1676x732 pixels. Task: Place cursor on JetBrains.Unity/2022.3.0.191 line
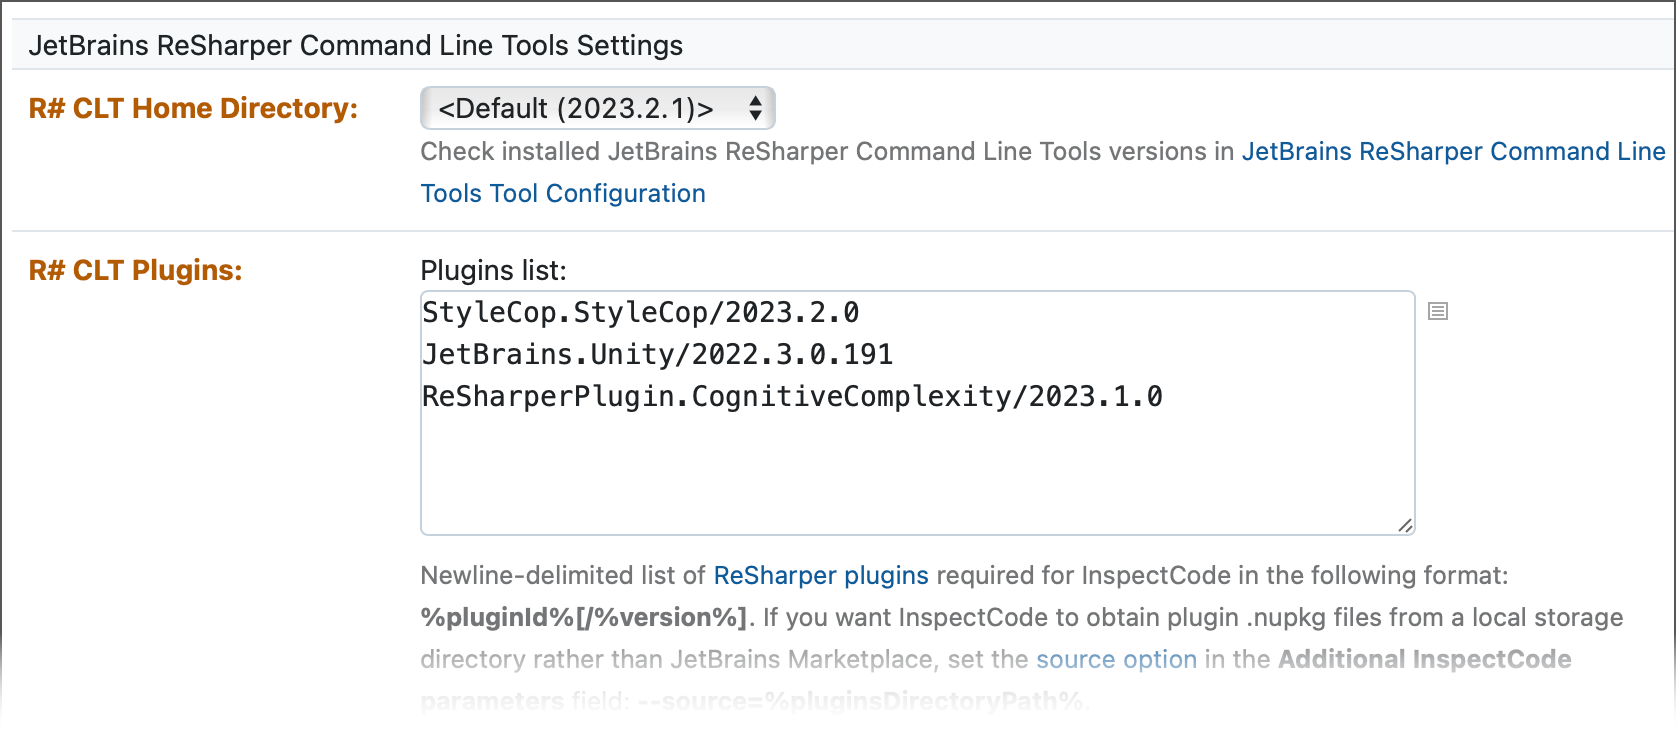point(657,355)
